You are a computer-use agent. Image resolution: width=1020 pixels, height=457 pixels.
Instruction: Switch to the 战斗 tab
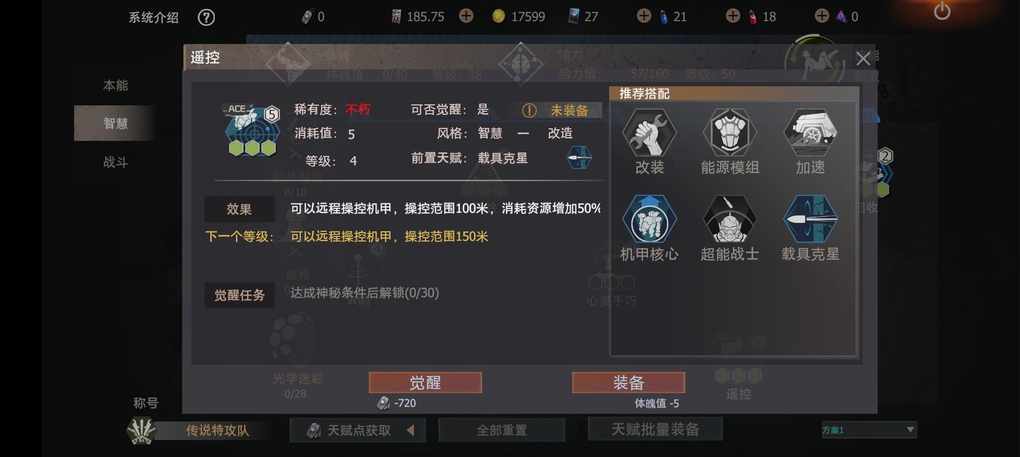coord(115,162)
